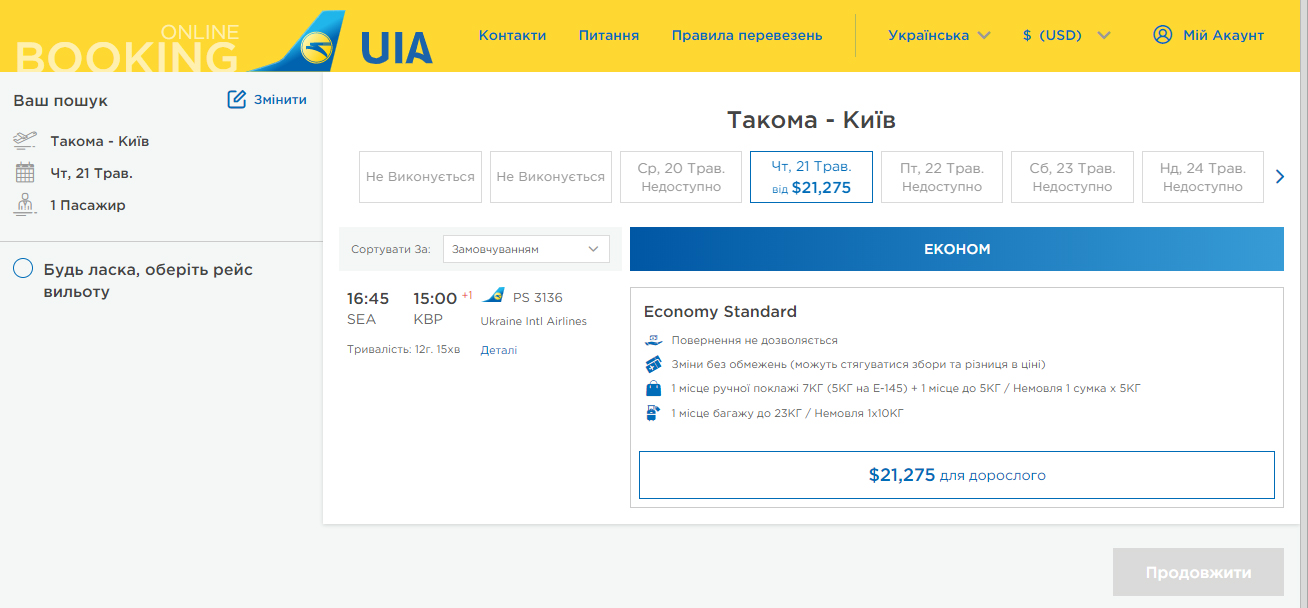1308x608 pixels.
Task: Open the Українська language dropdown
Action: pos(939,35)
